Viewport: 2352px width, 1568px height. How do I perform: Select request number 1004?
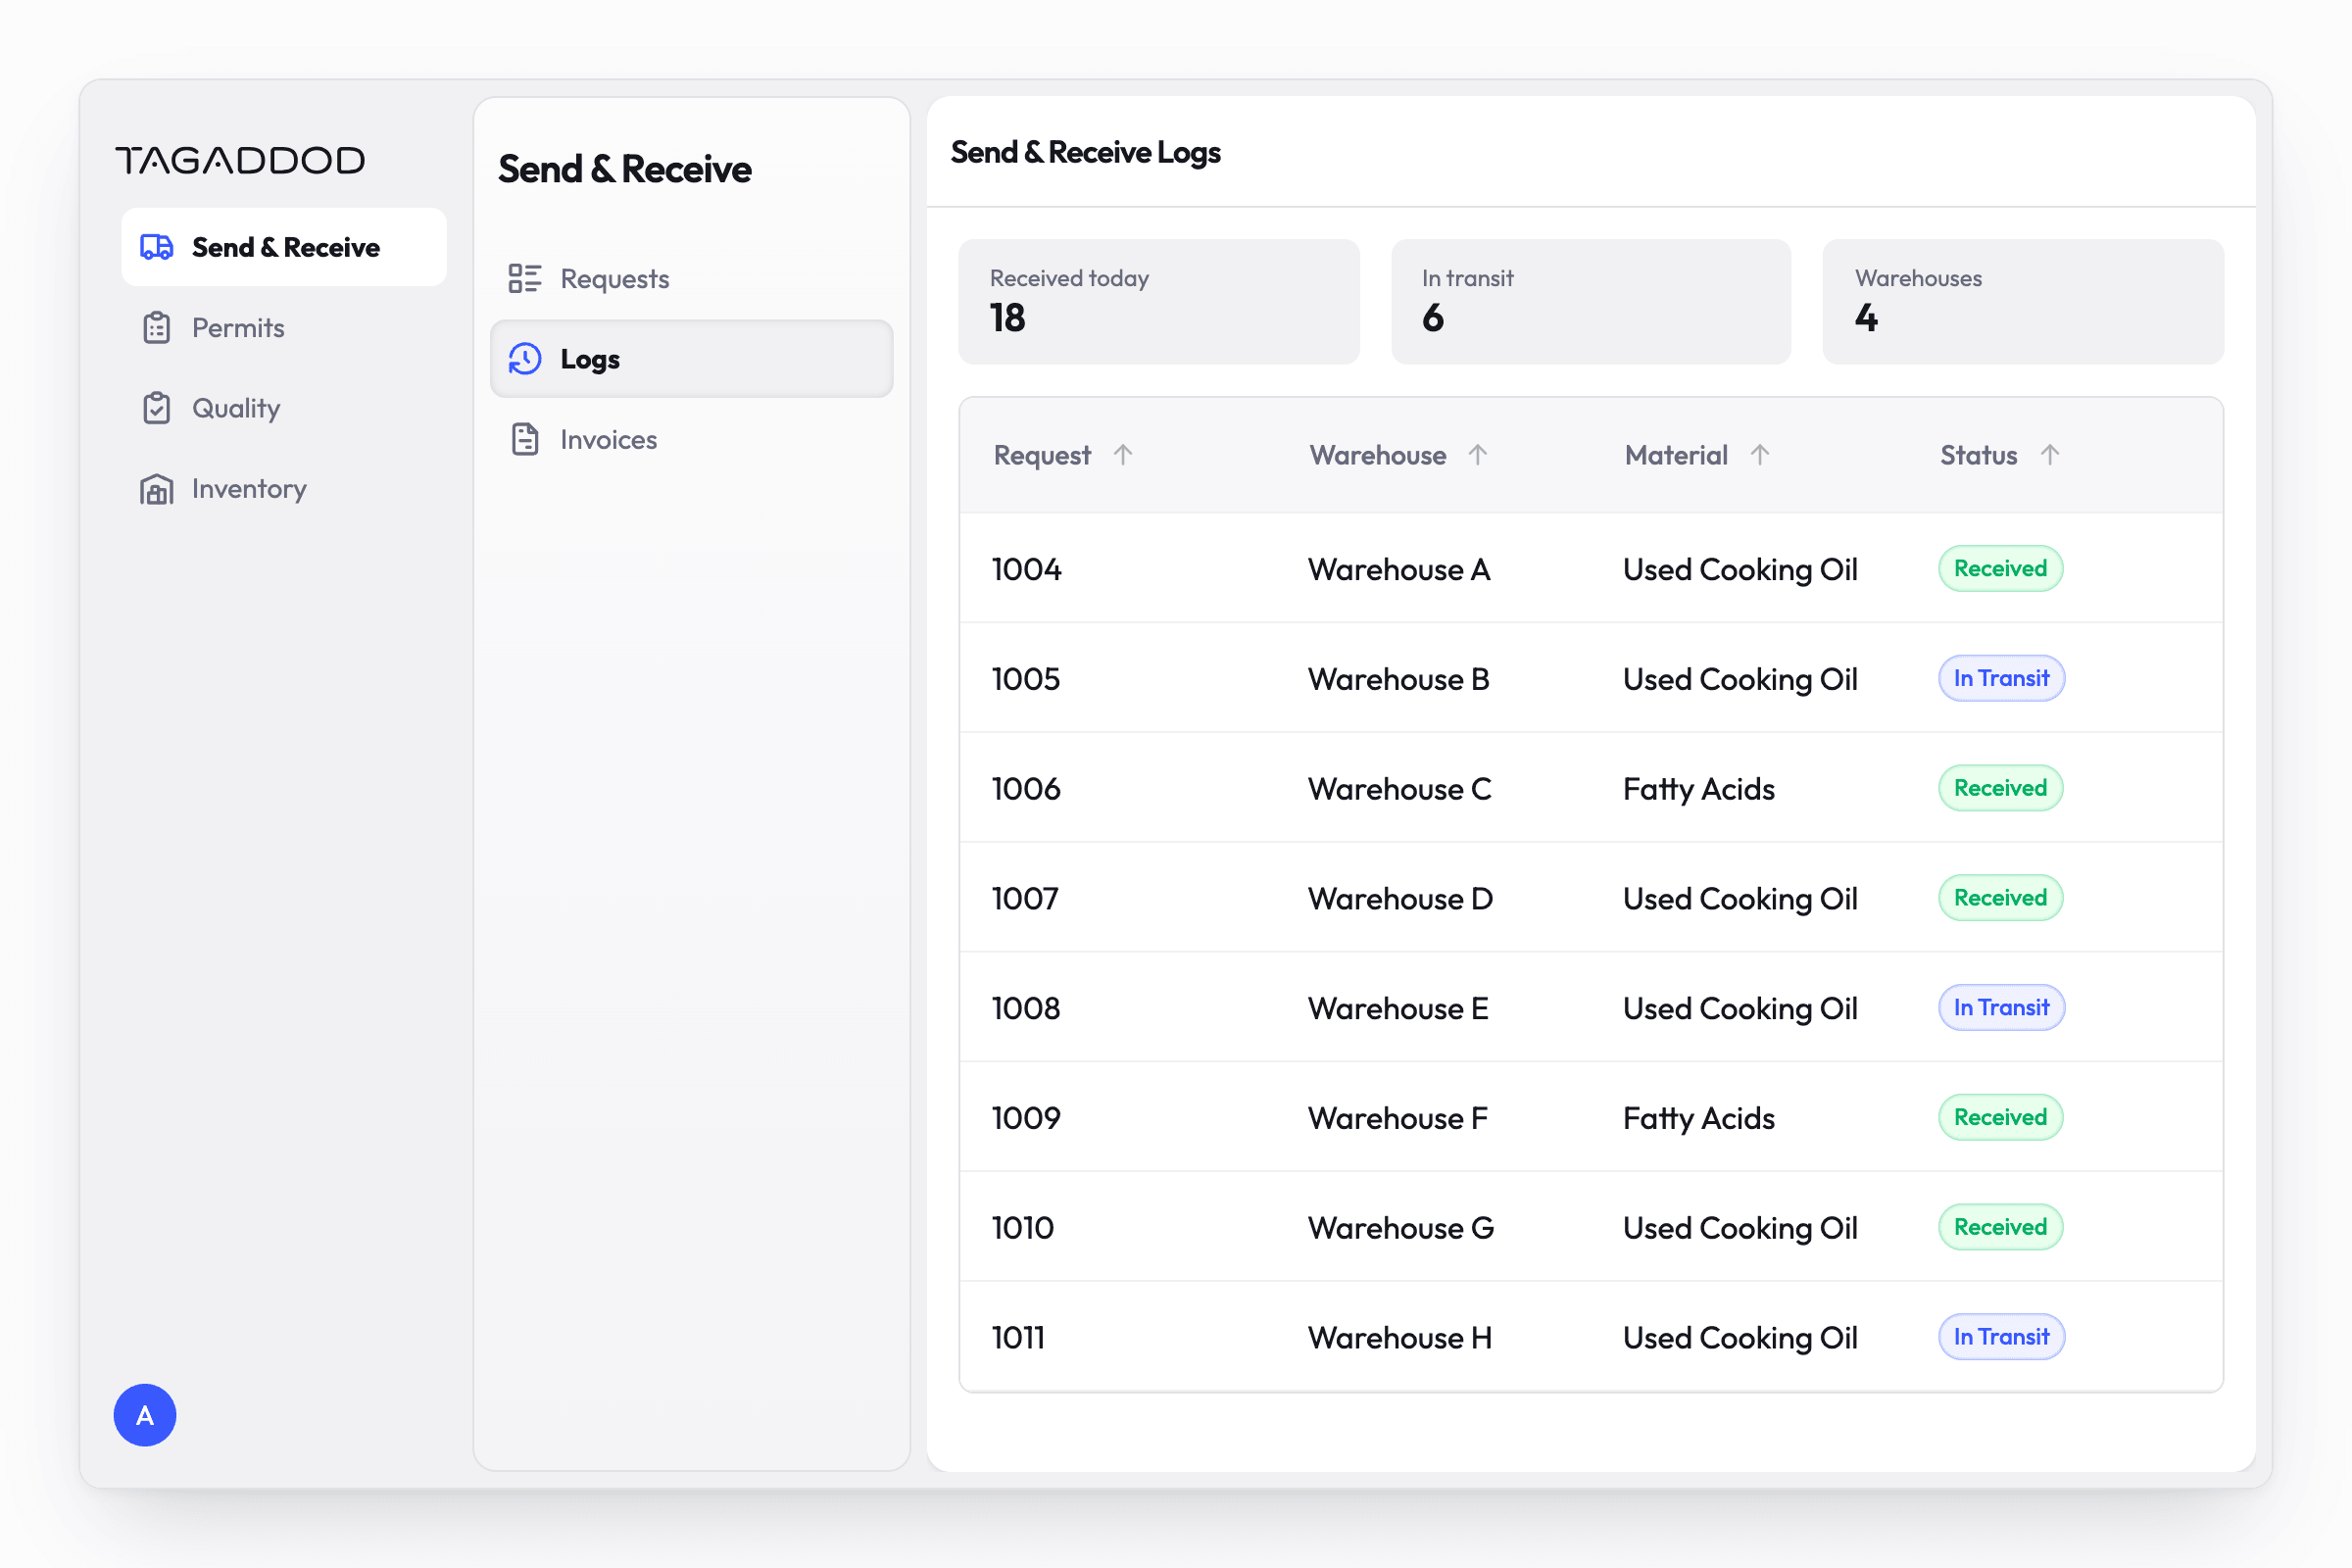1026,569
